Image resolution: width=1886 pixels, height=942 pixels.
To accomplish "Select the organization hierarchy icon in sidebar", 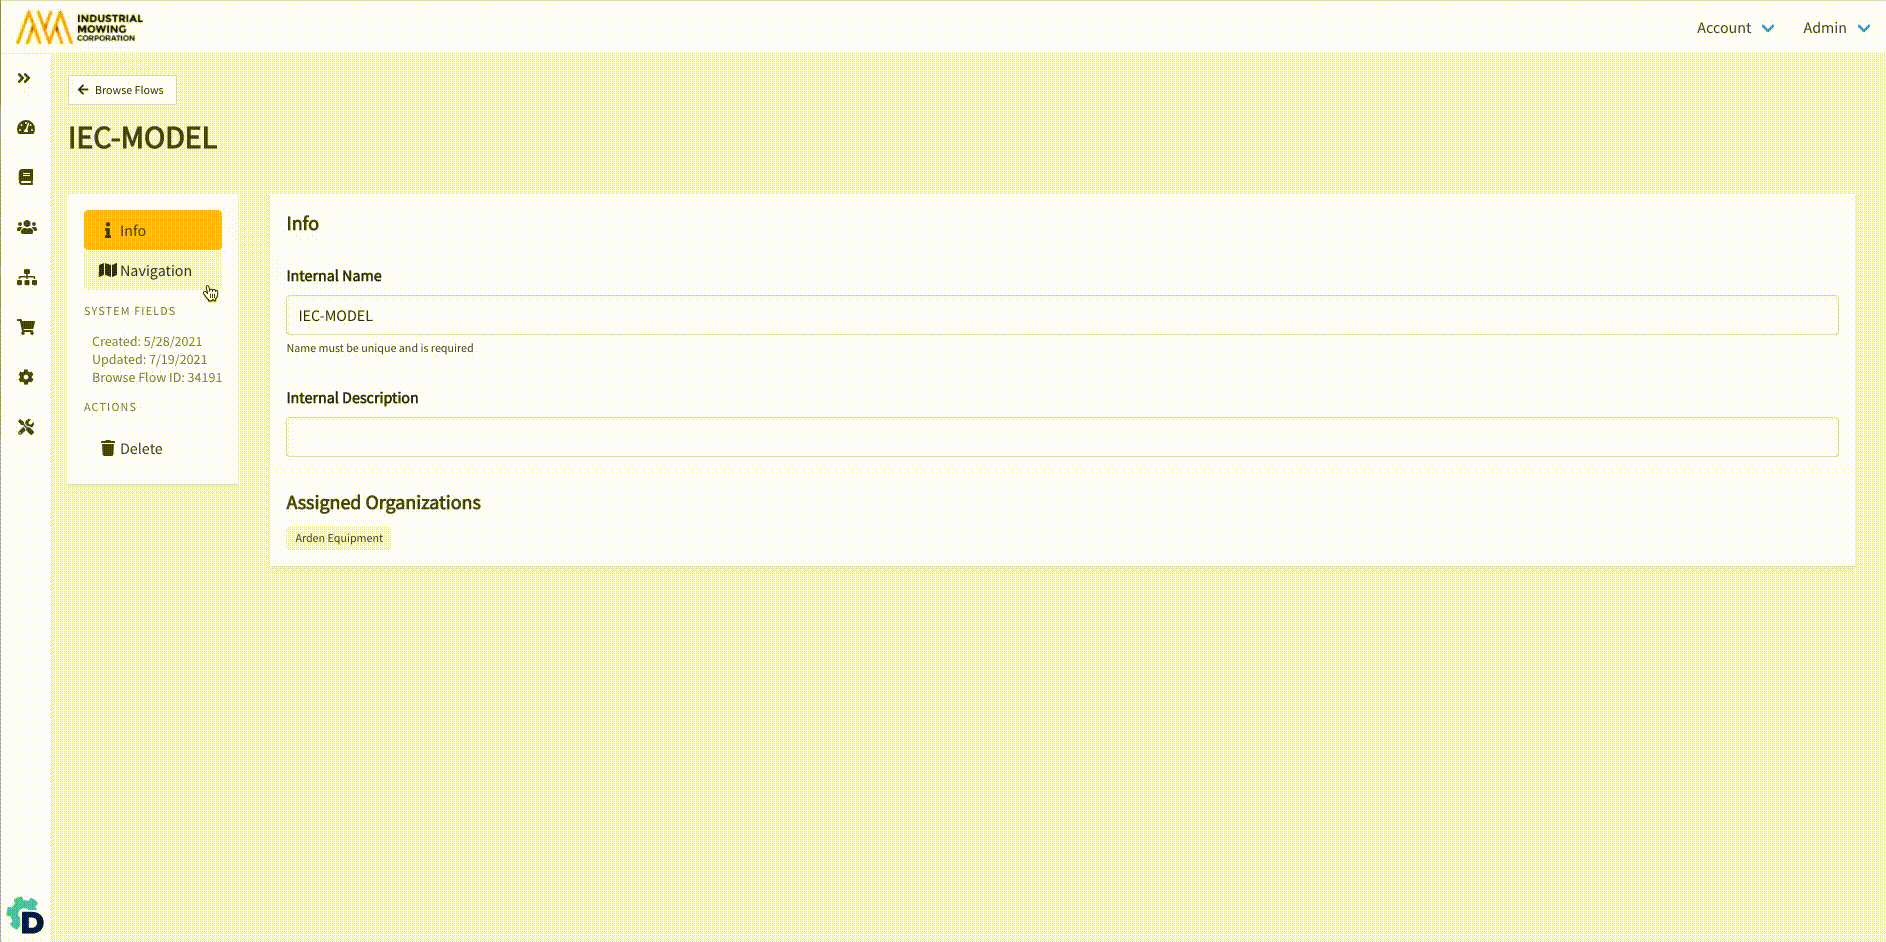I will [x=26, y=277].
